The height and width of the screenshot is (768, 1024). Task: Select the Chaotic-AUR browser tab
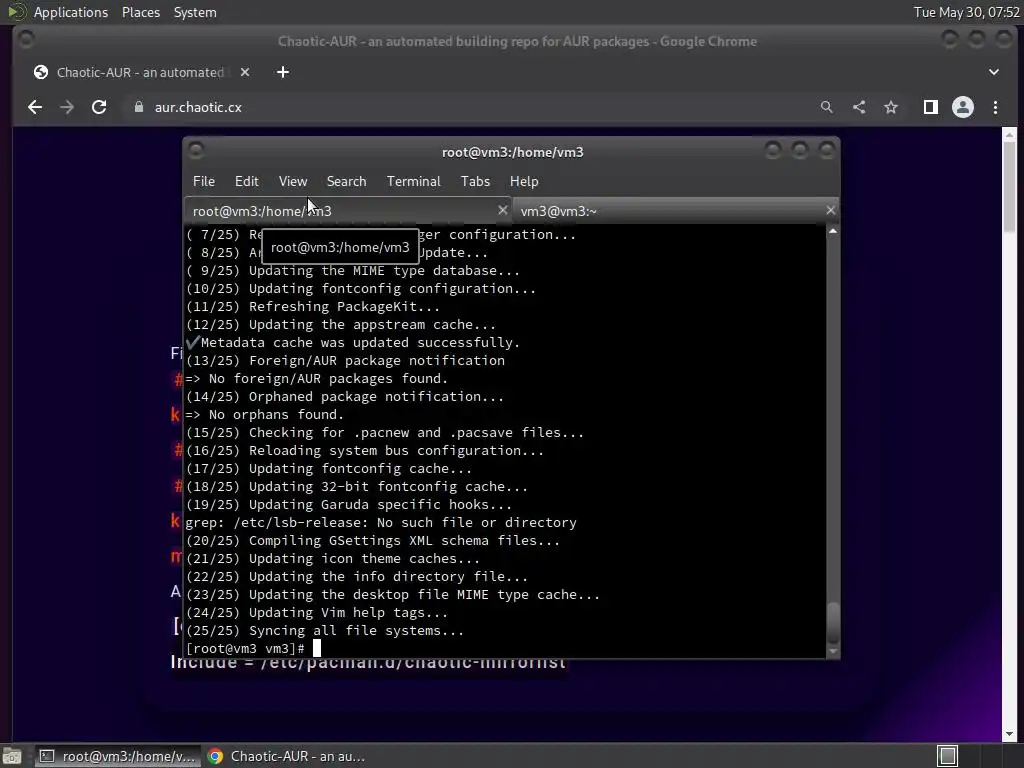point(140,72)
